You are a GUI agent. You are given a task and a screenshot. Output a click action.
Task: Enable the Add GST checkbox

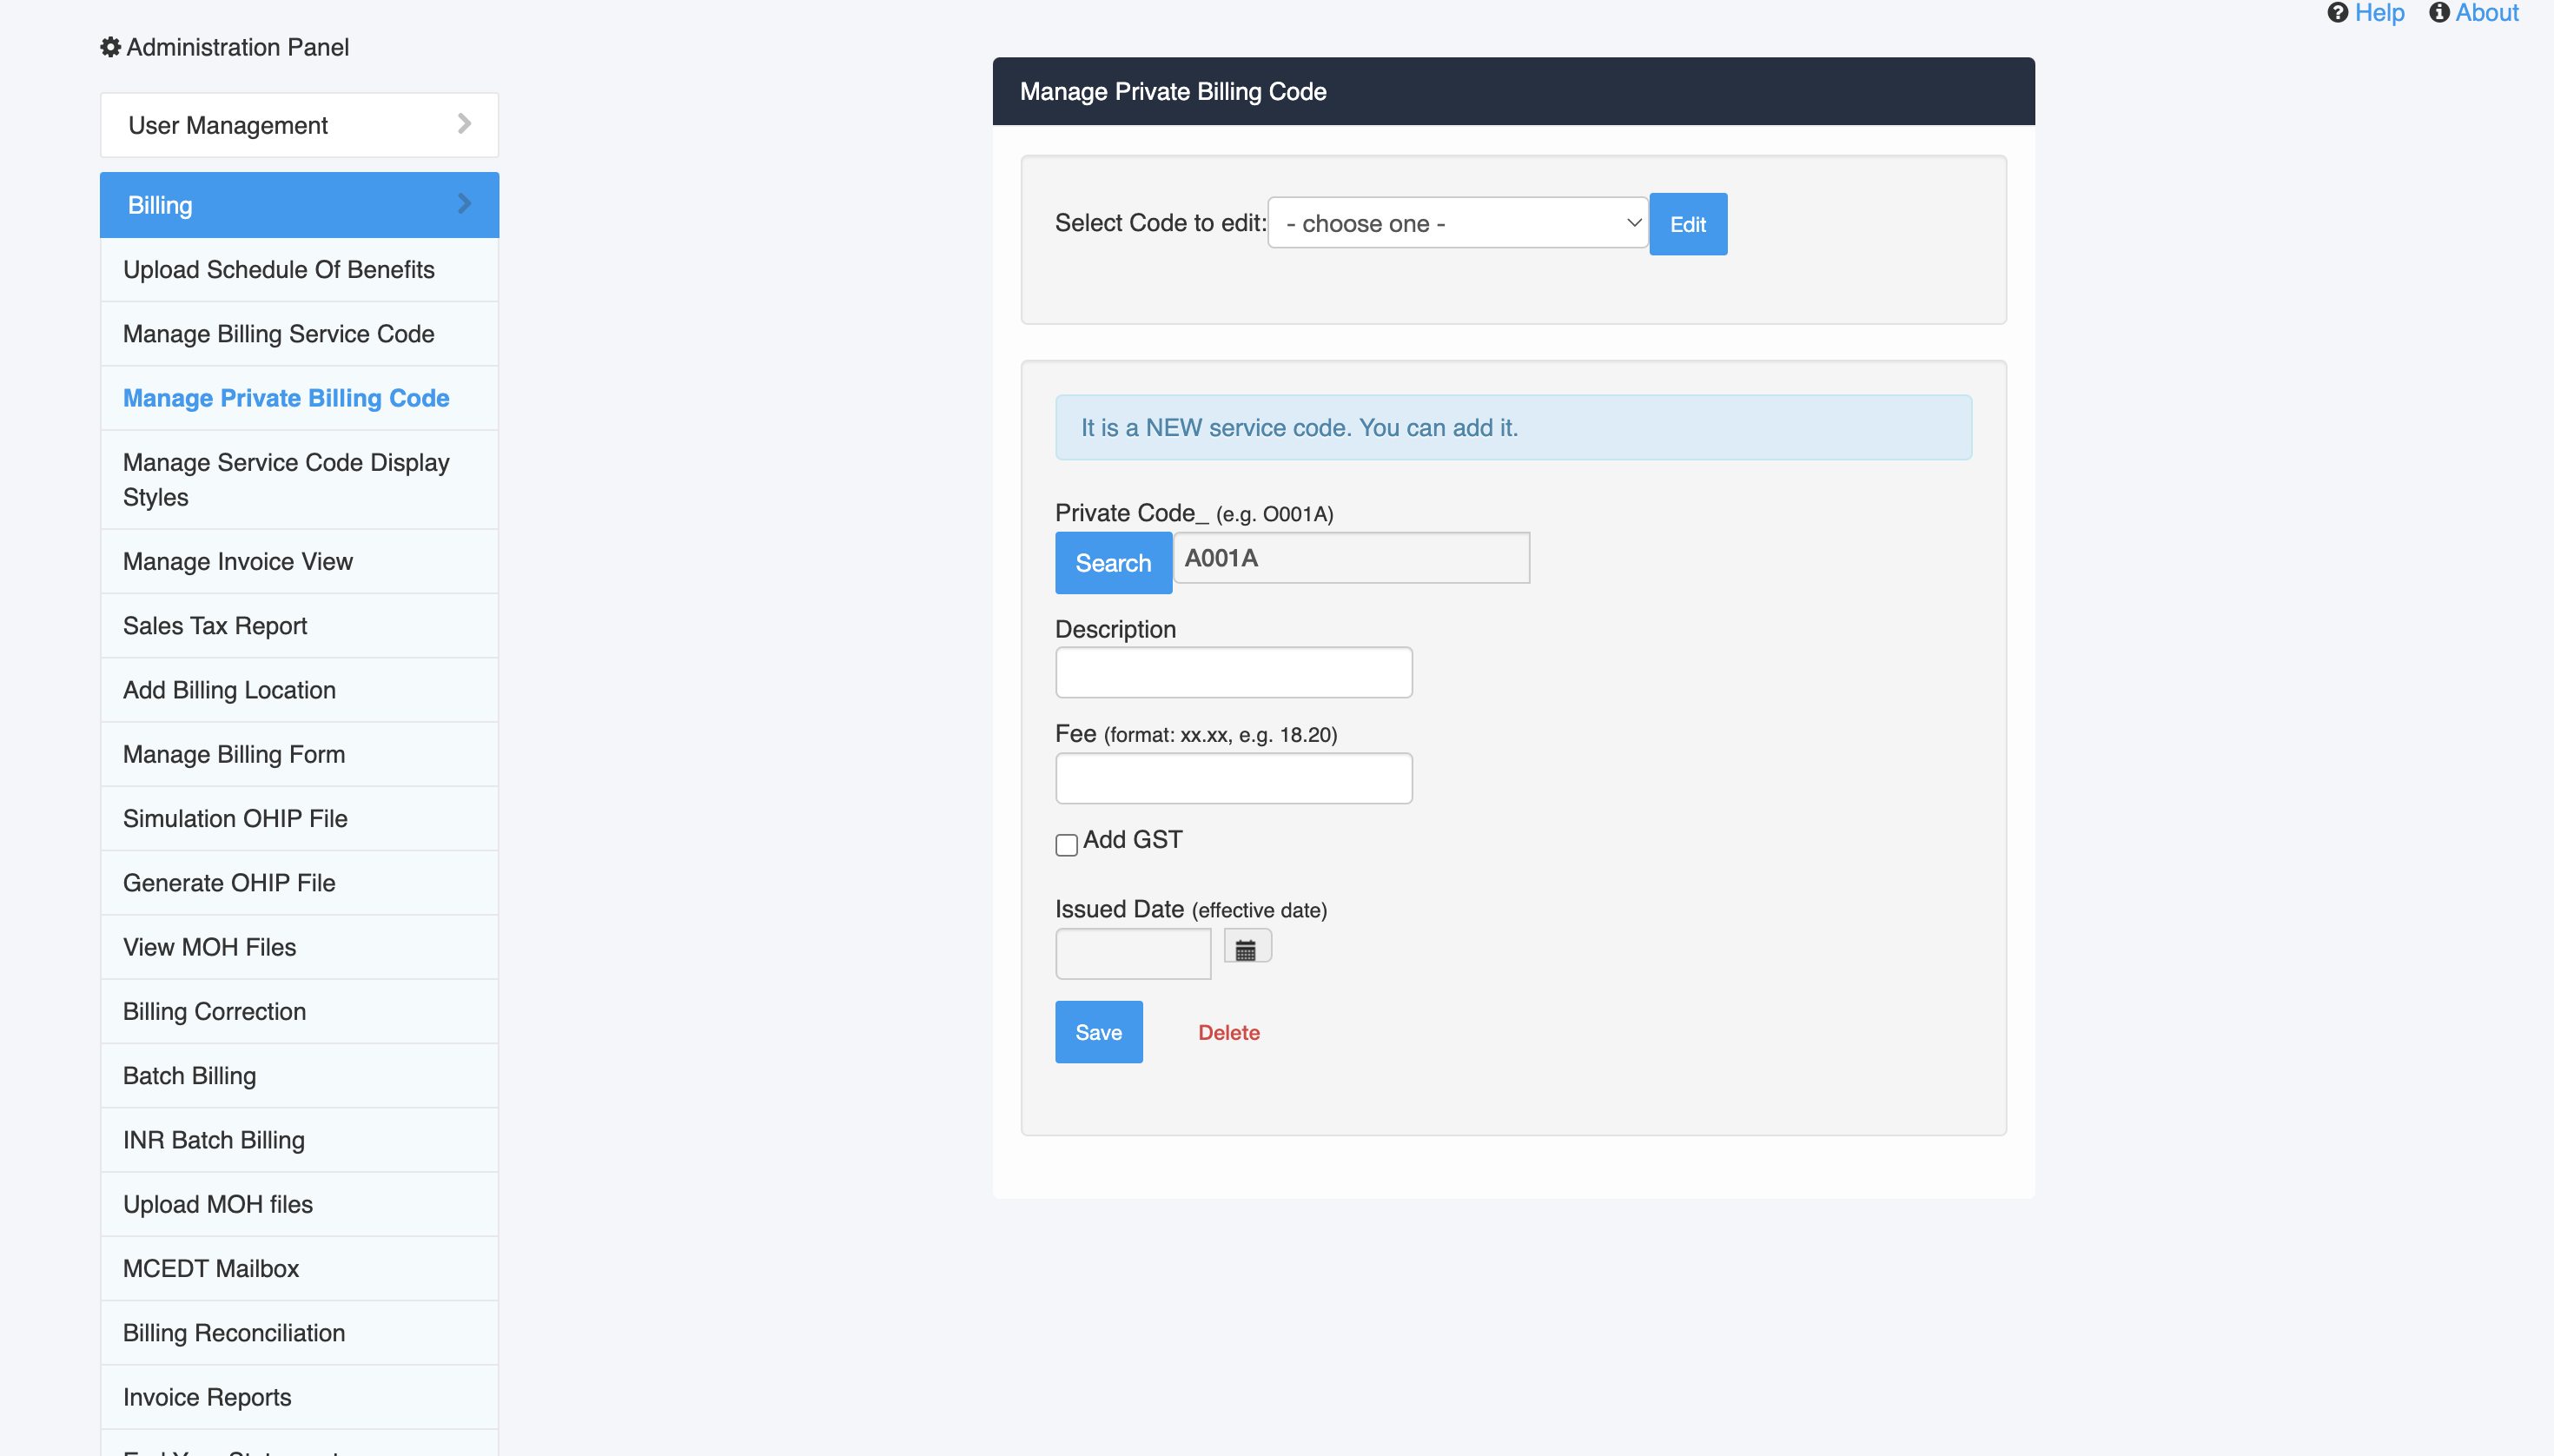pyautogui.click(x=1066, y=844)
